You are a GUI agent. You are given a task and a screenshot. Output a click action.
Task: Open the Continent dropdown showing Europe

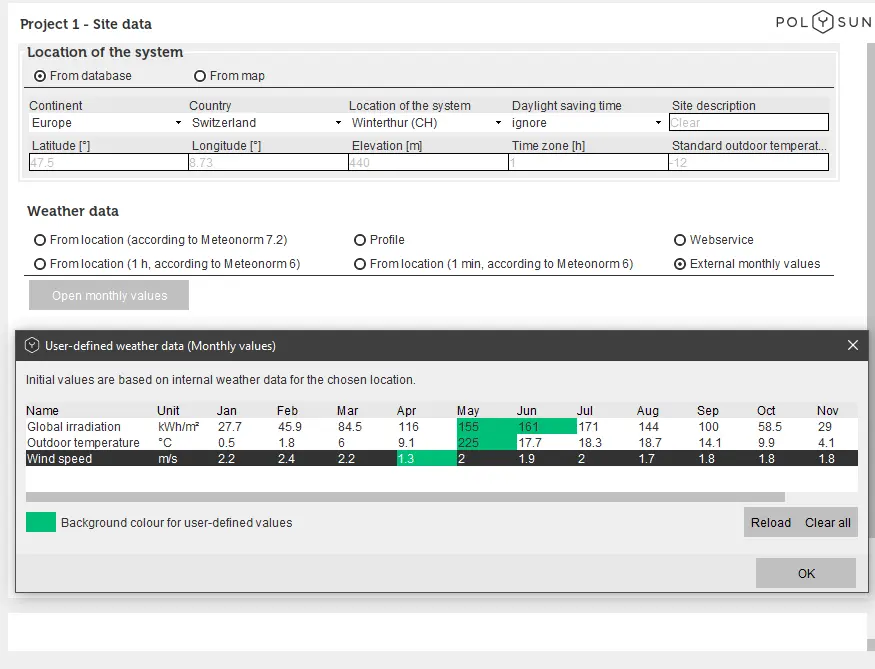106,123
